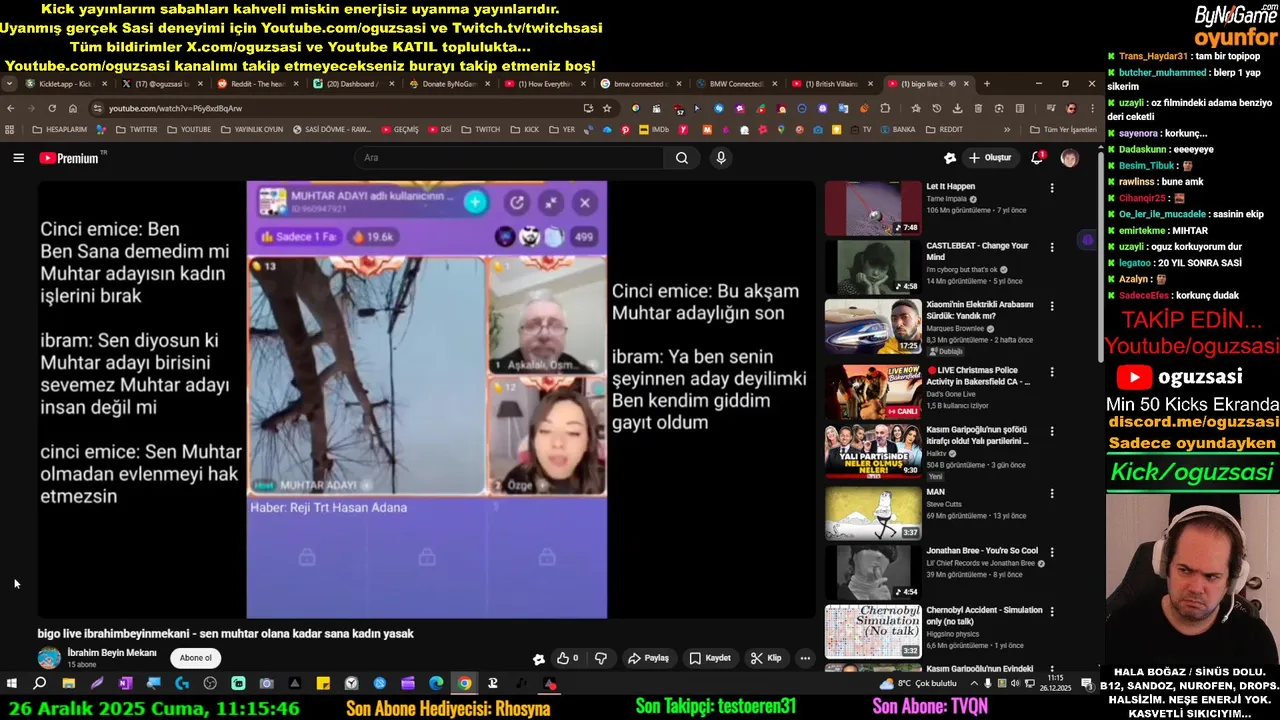Like the video with the thumbs-up button

click(568, 658)
